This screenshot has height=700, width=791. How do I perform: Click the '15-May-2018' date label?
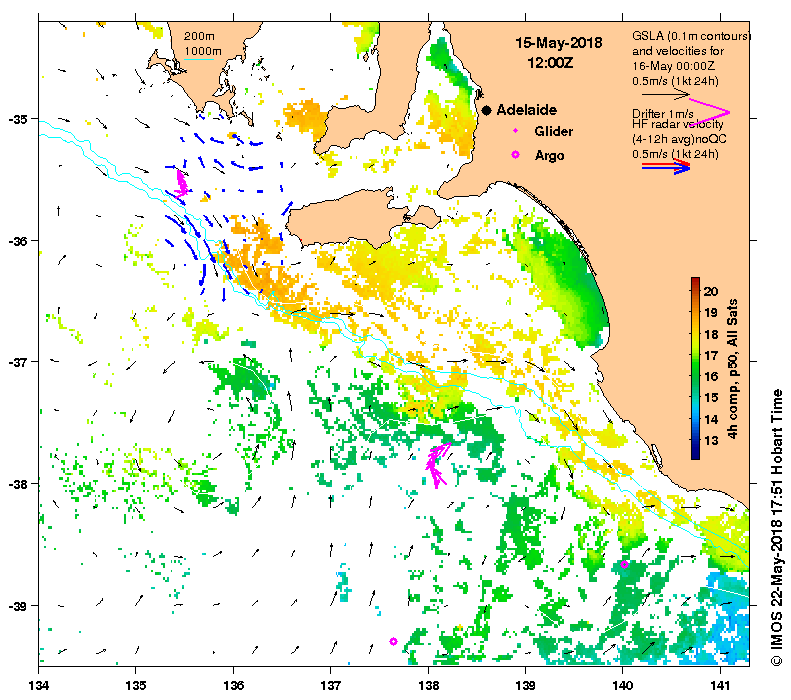point(558,42)
